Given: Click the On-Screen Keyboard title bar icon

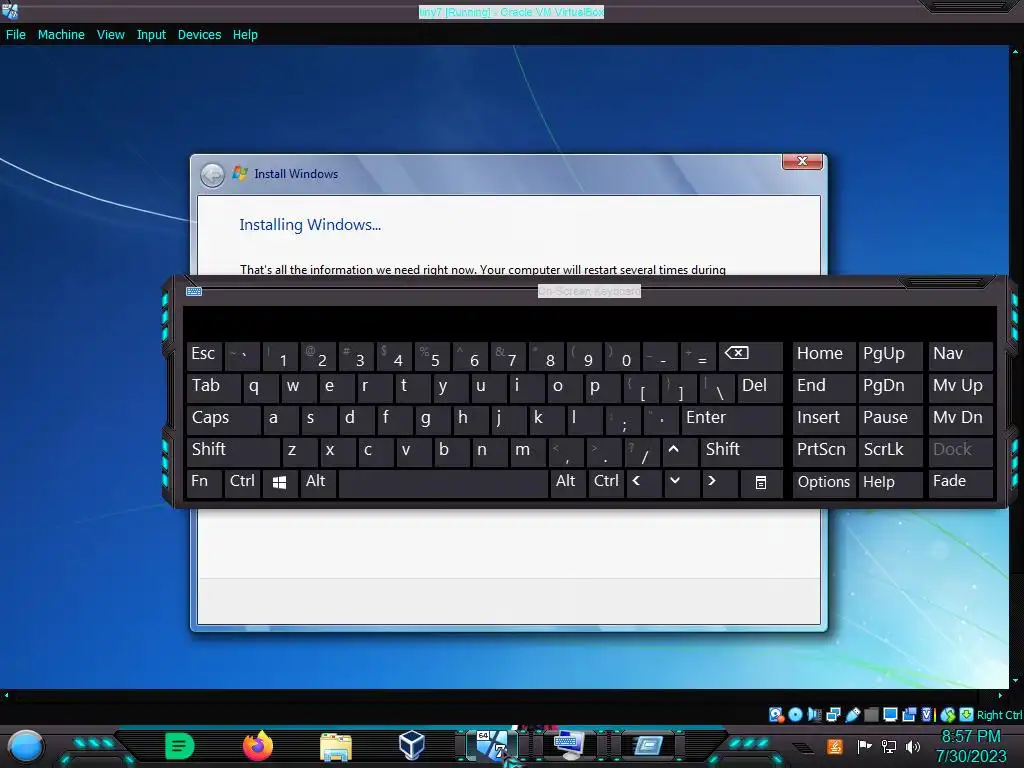Looking at the screenshot, I should 194,291.
